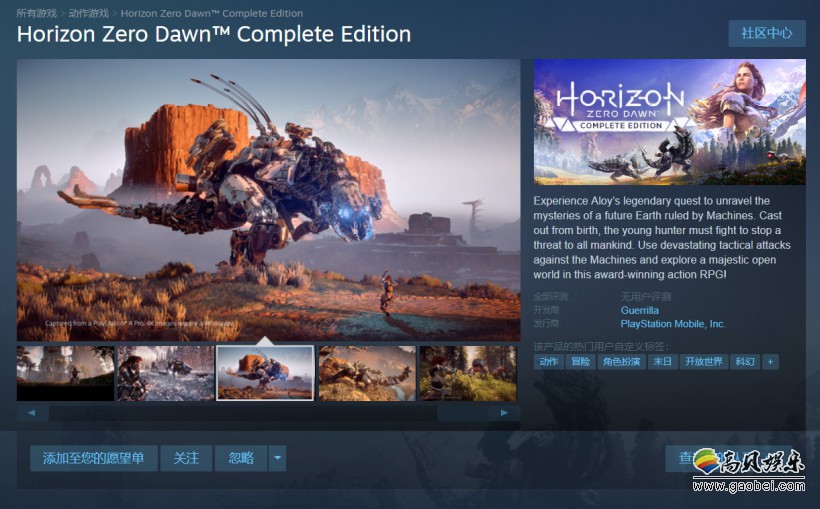Select first thumbnail with tower scene
This screenshot has height=509, width=820.
(65, 374)
